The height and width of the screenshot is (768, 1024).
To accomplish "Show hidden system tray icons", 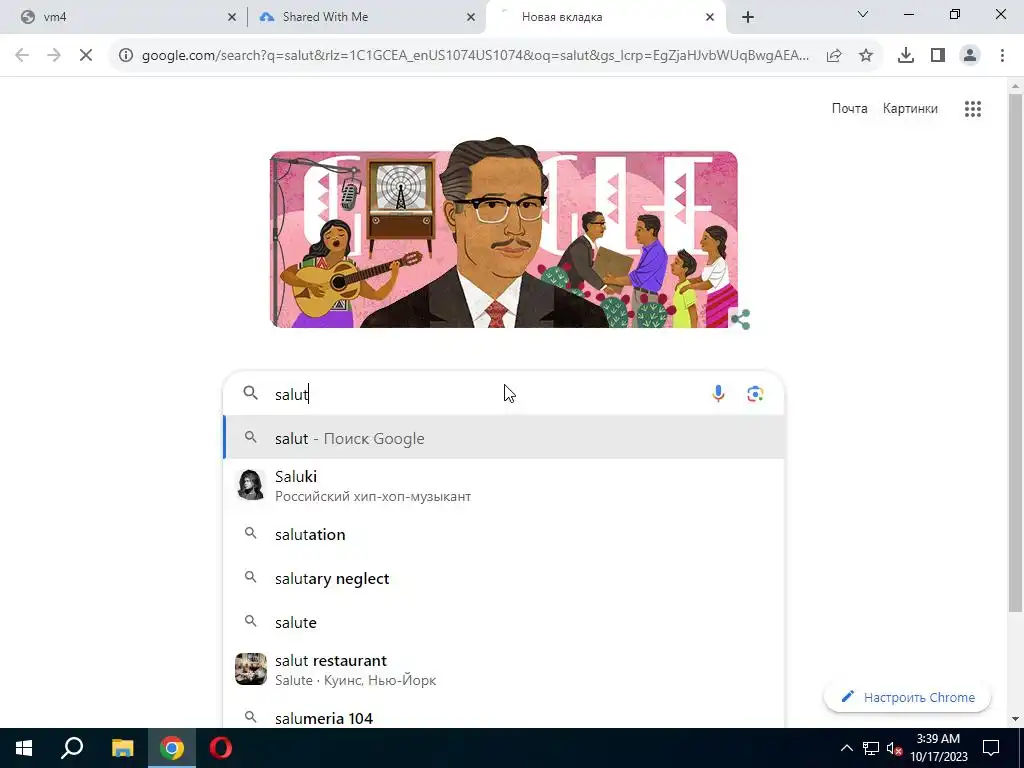I will 846,748.
